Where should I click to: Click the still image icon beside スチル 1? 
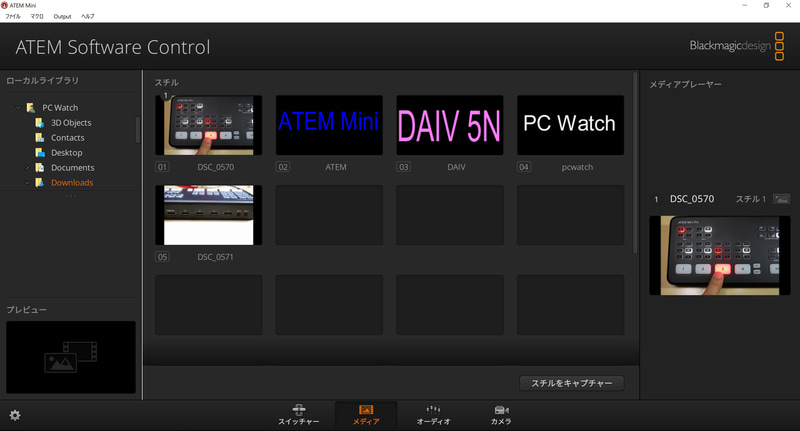(781, 199)
